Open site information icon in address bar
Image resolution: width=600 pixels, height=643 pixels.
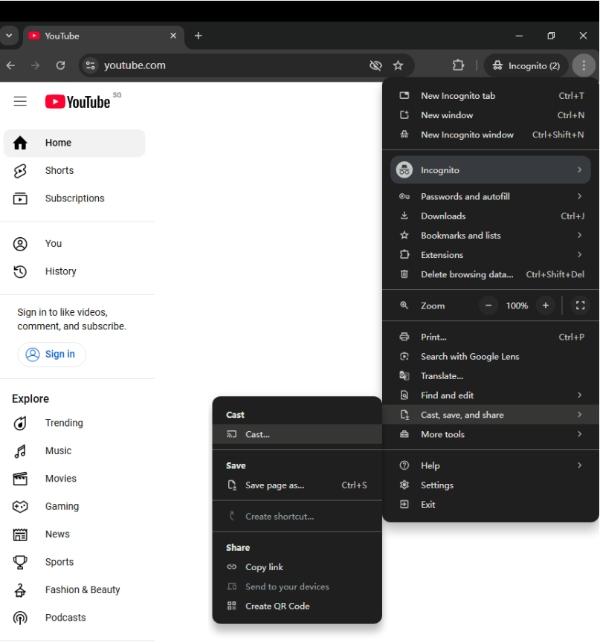click(x=90, y=66)
